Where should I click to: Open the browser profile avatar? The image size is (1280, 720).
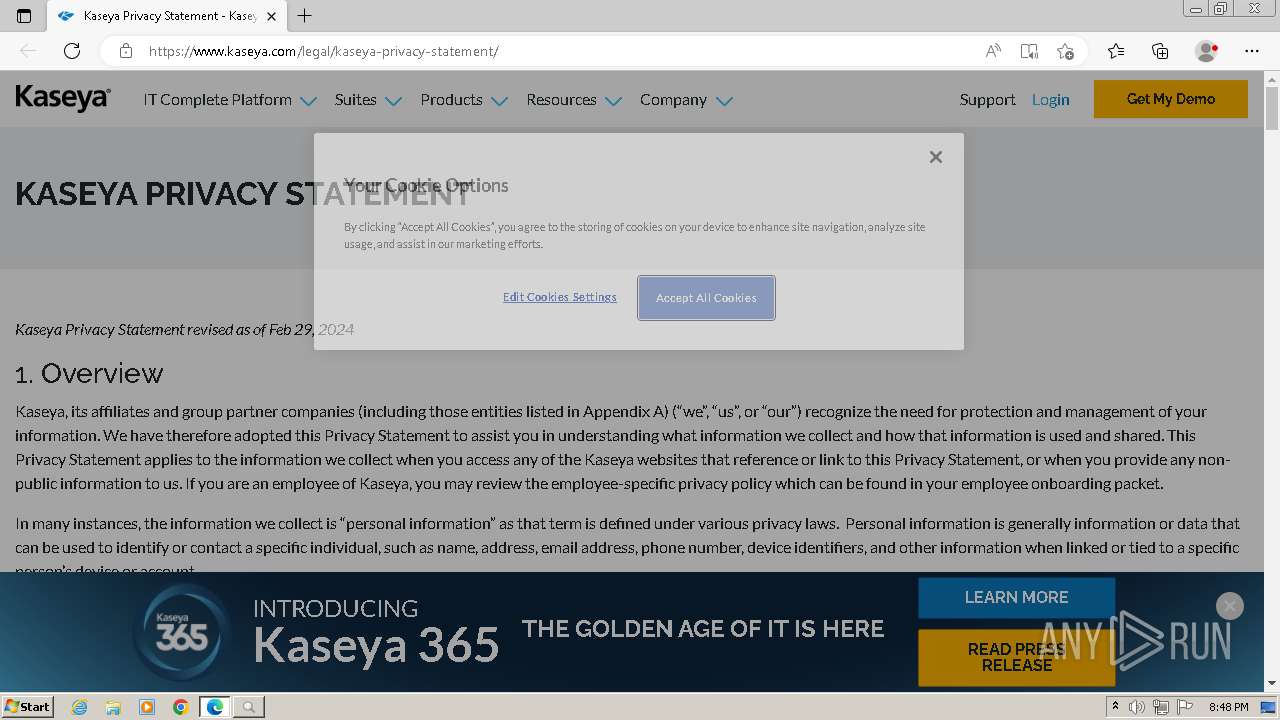click(x=1207, y=51)
